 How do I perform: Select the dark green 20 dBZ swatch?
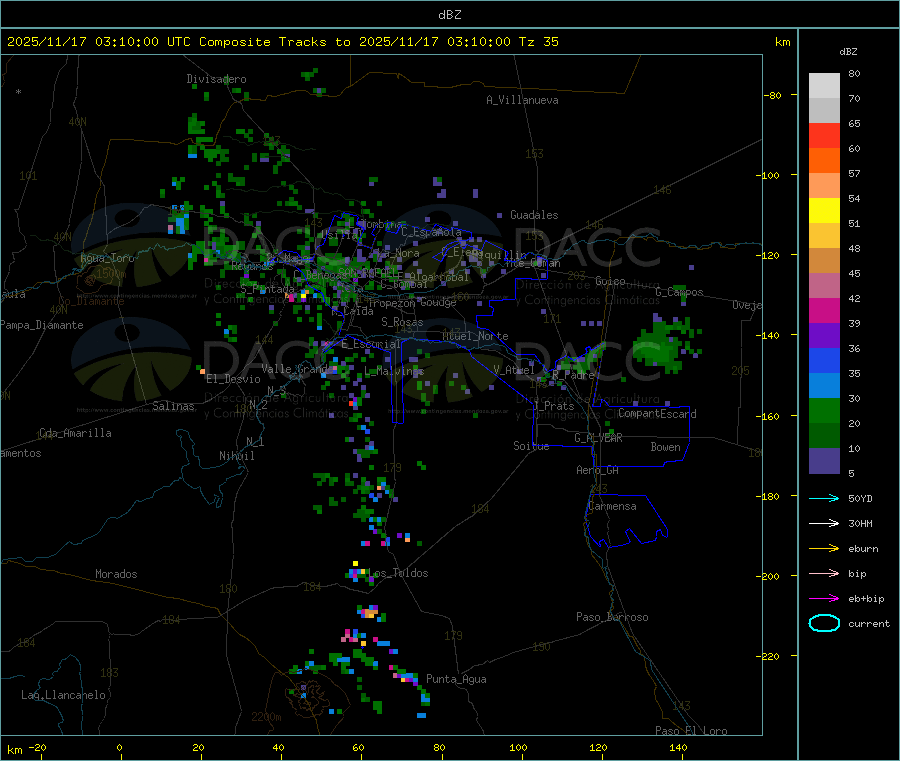824,436
